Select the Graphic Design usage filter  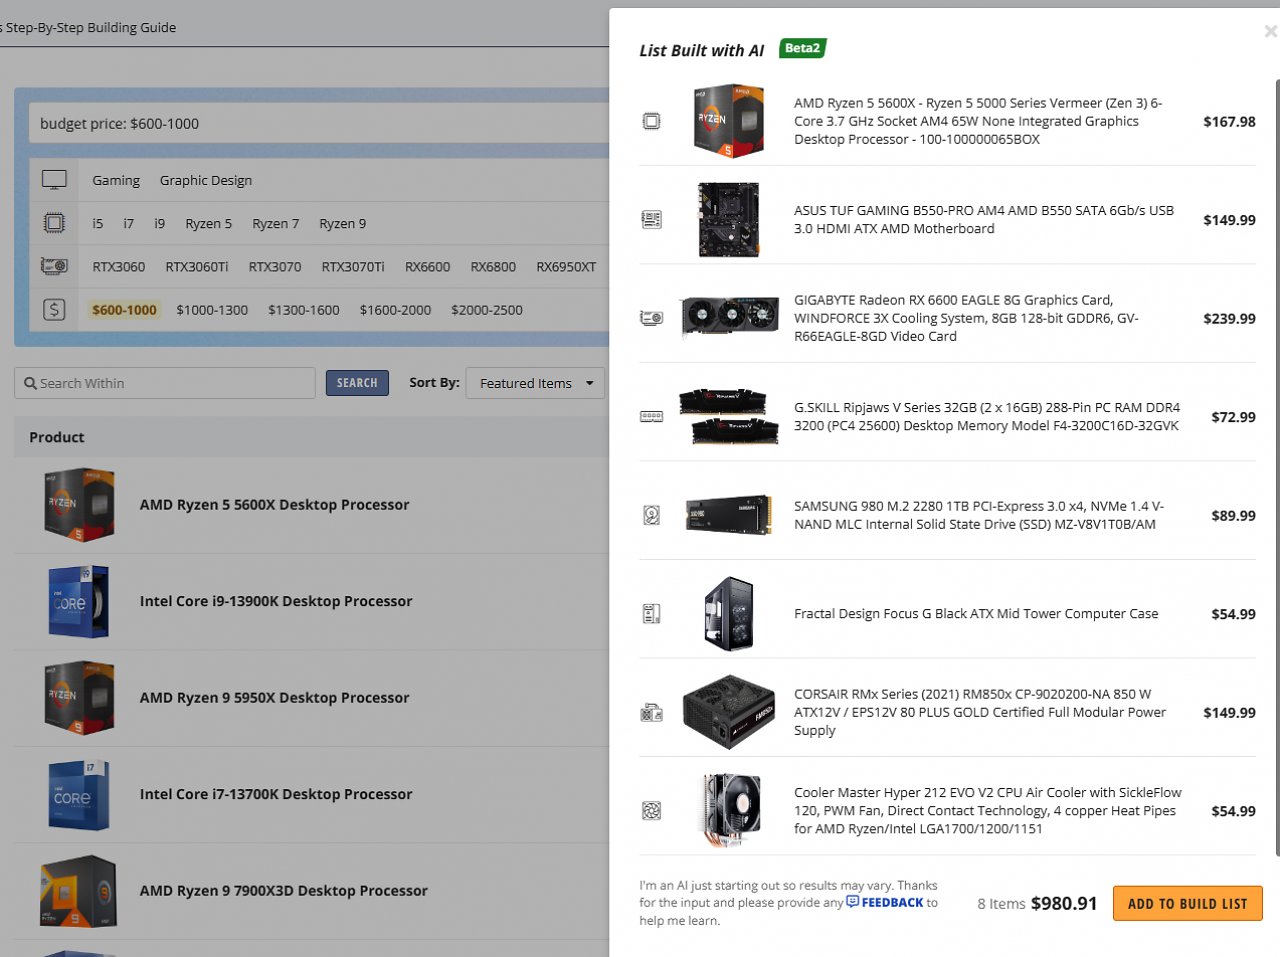tap(206, 180)
